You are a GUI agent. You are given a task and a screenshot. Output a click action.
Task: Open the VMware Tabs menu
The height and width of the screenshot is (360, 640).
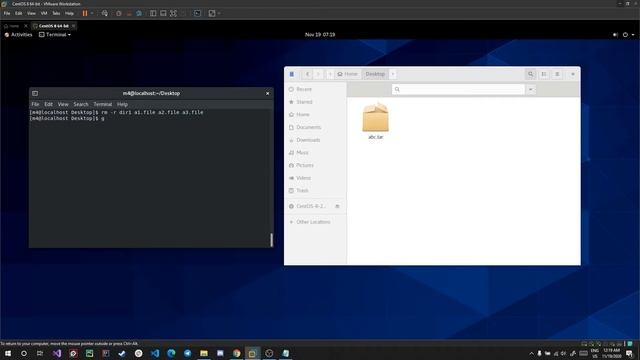click(x=56, y=13)
